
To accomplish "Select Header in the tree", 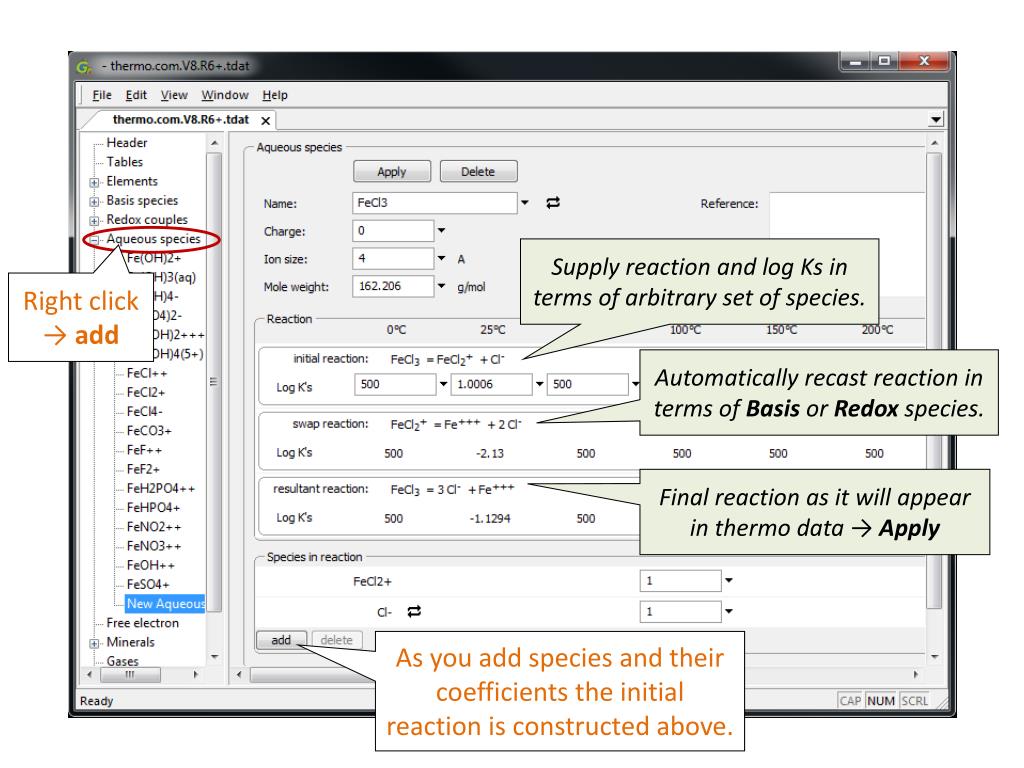I will coord(127,143).
